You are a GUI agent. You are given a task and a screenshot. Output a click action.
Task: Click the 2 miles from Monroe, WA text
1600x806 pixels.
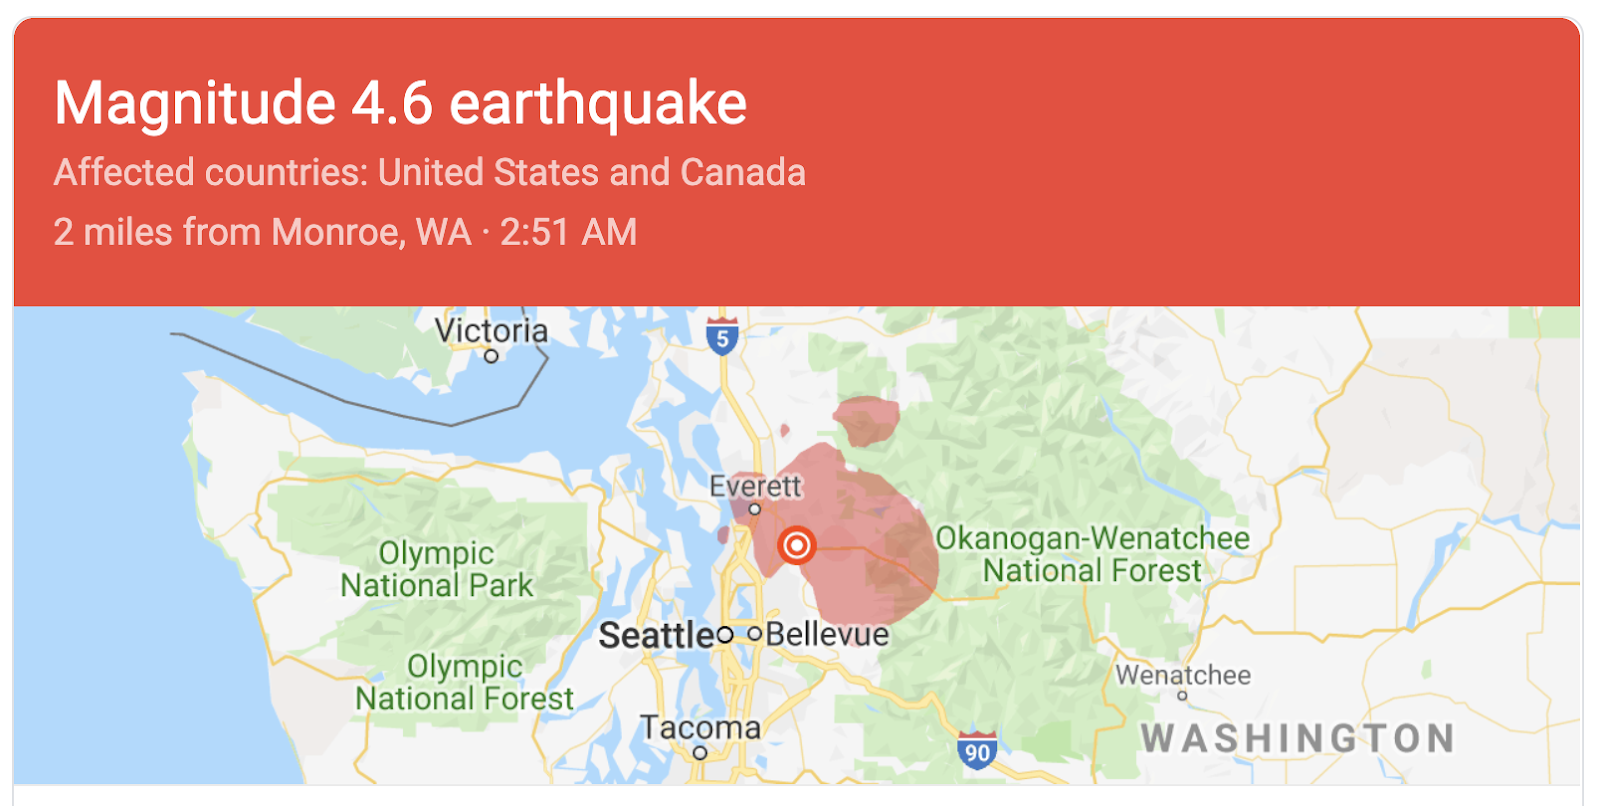pos(262,232)
